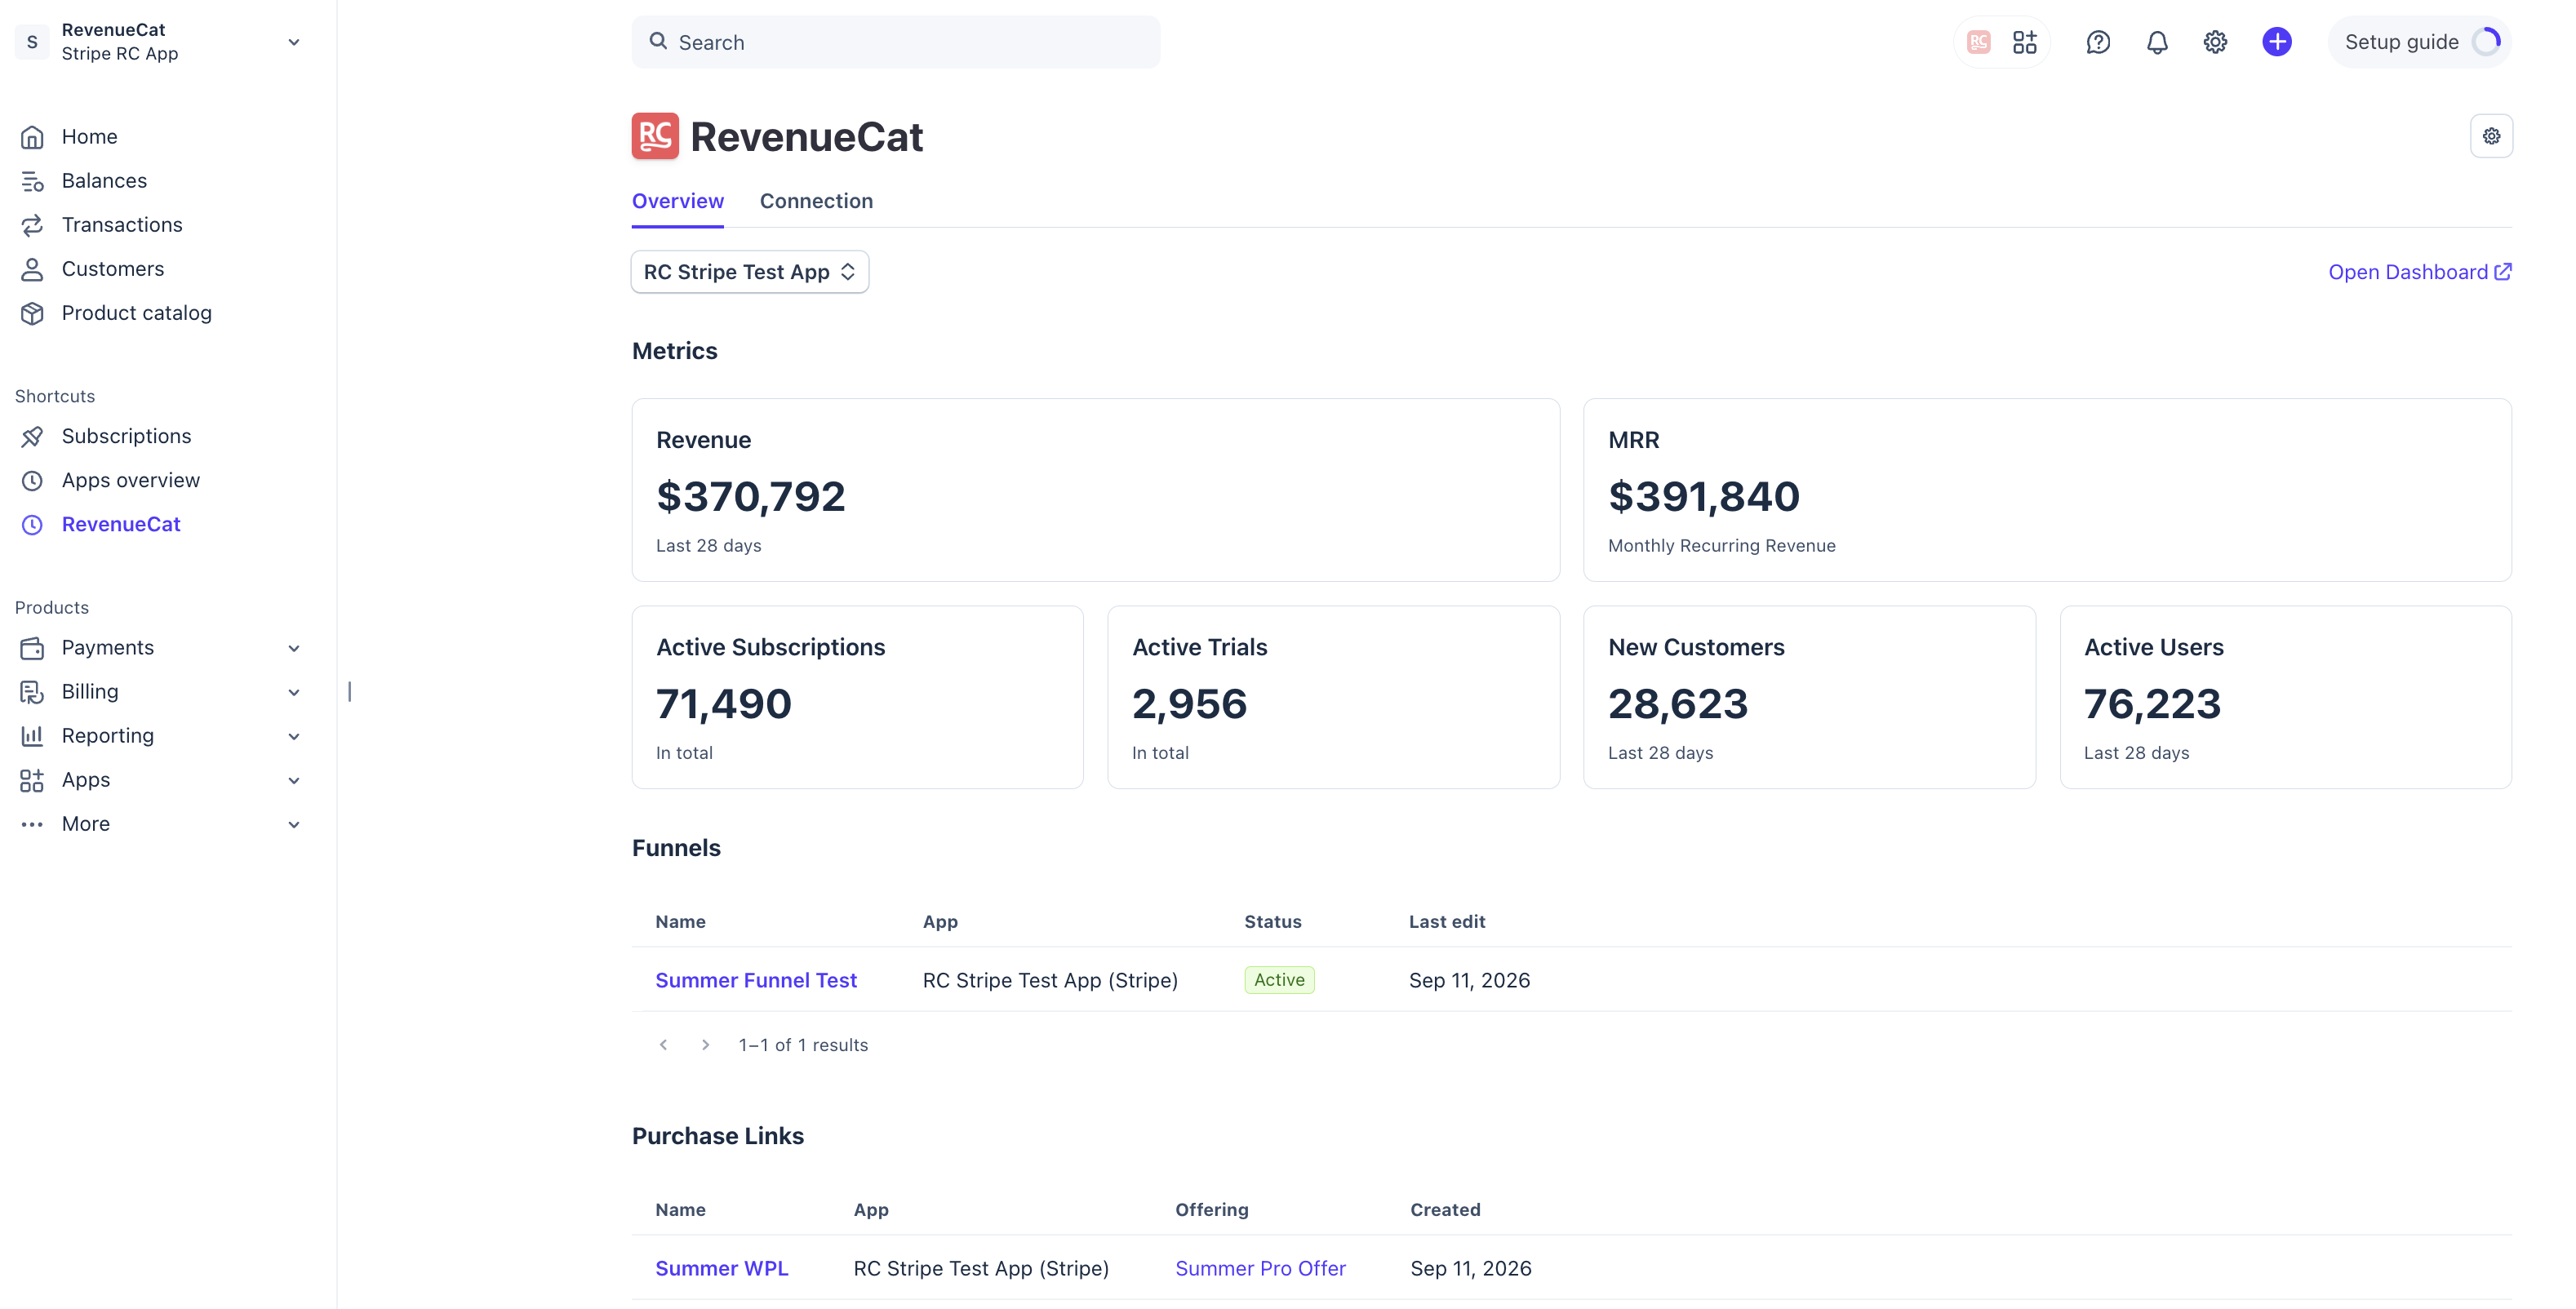
Task: Click the RevenueCat logo beside page title
Action: point(655,136)
